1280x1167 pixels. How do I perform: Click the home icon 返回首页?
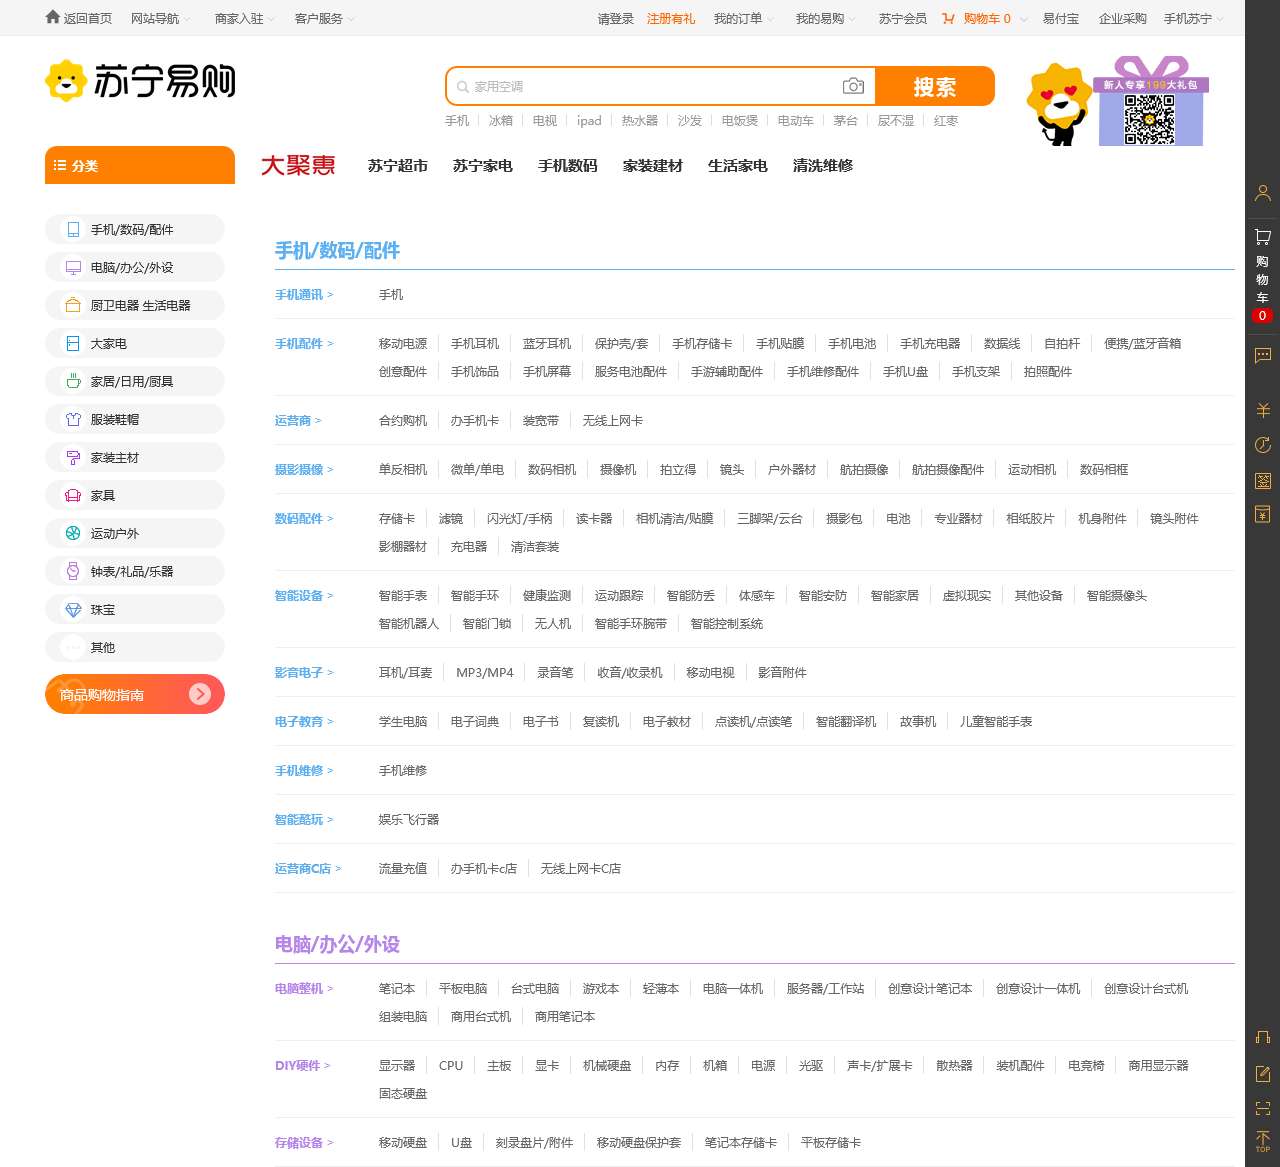click(52, 18)
